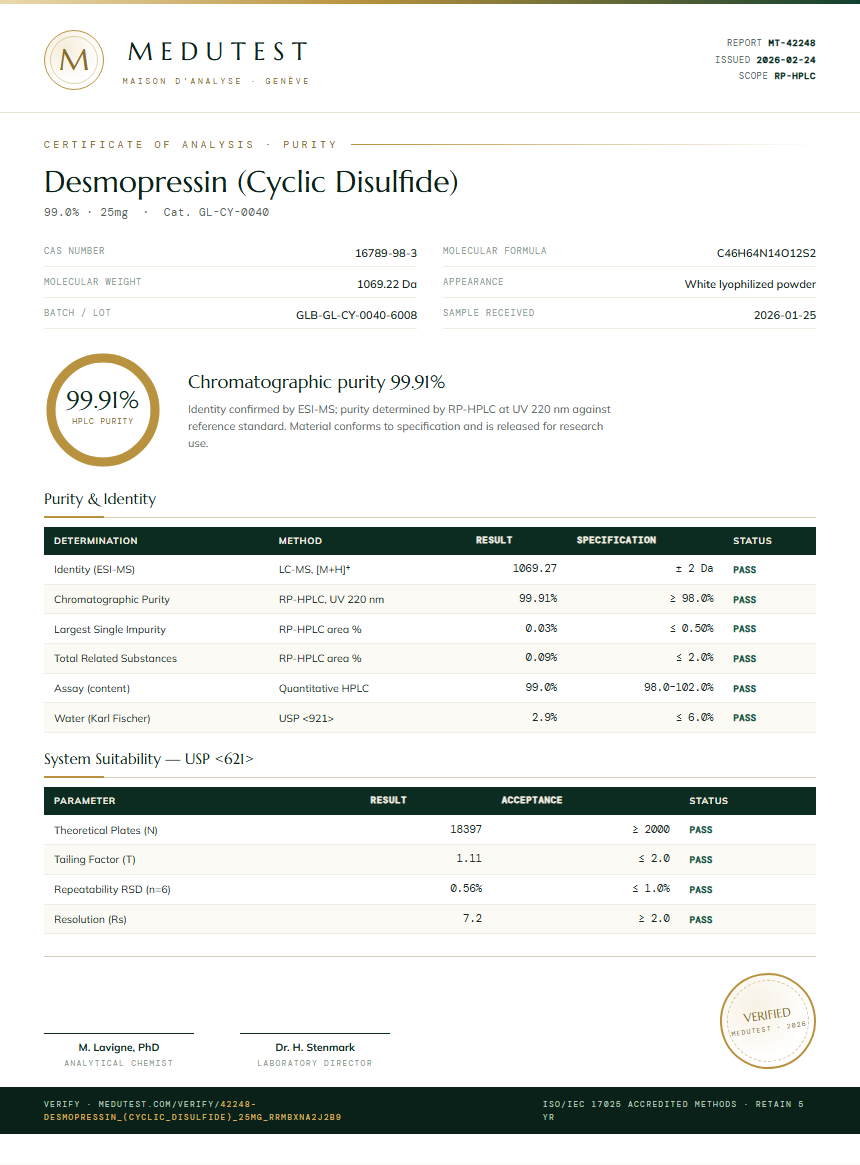Select signatory M. Lavigne, PhD

click(x=119, y=1048)
